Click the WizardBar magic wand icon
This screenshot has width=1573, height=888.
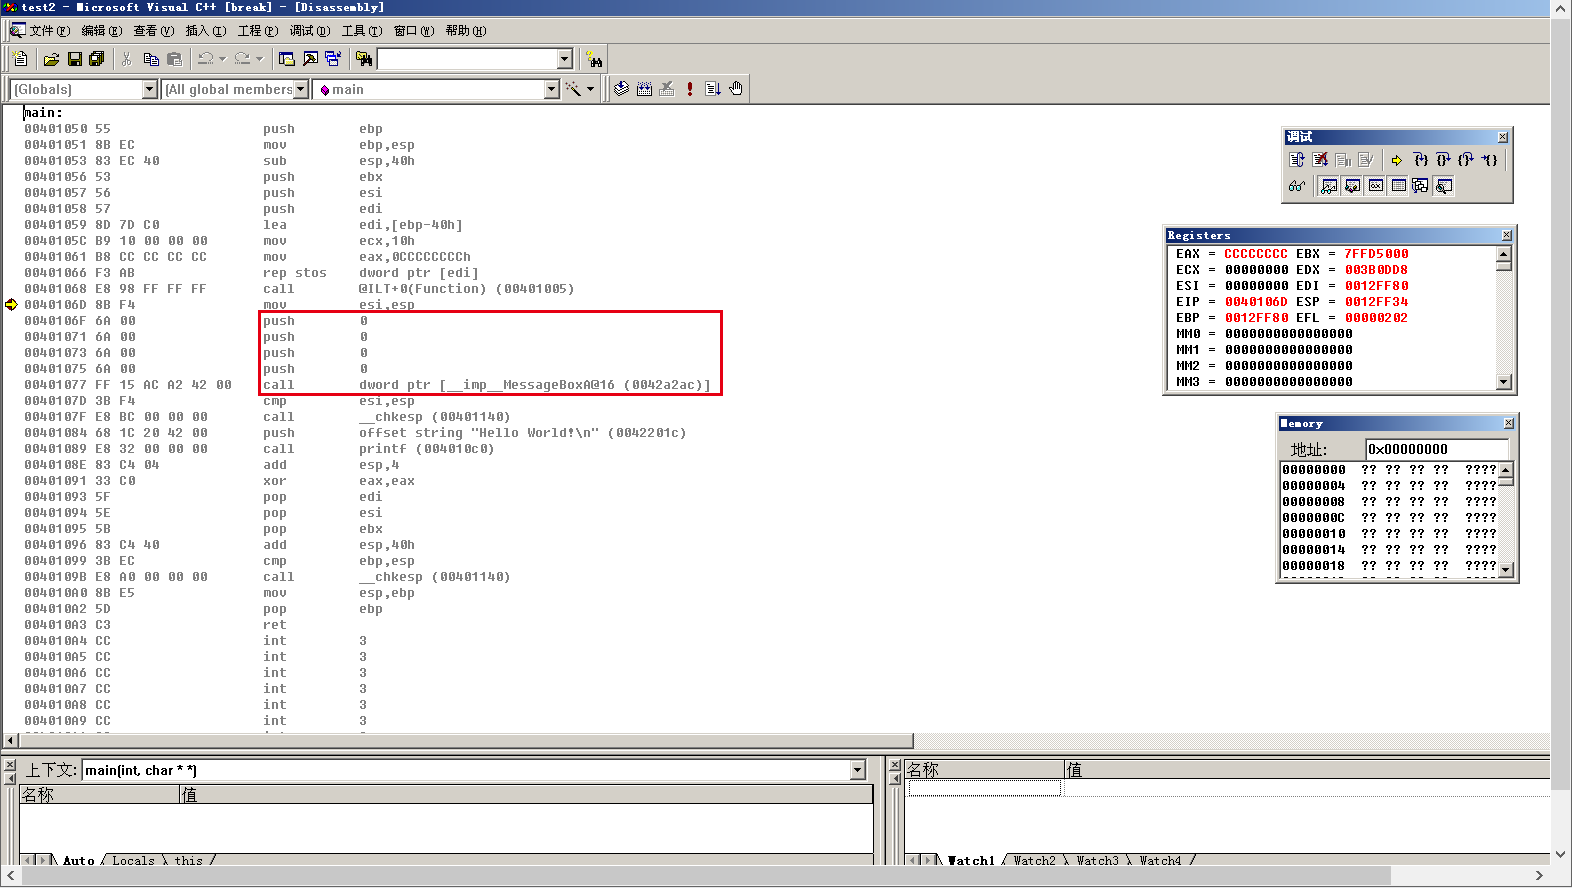(x=573, y=89)
